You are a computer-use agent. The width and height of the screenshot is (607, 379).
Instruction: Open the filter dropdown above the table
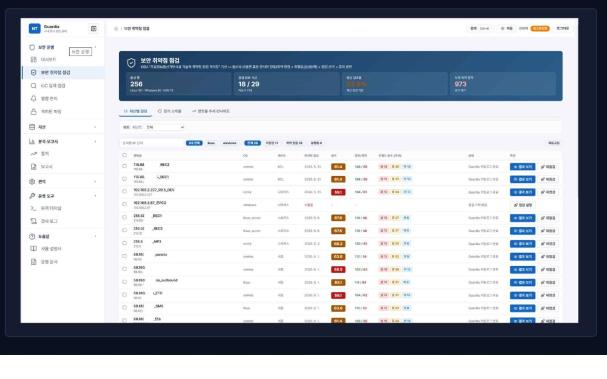click(165, 127)
